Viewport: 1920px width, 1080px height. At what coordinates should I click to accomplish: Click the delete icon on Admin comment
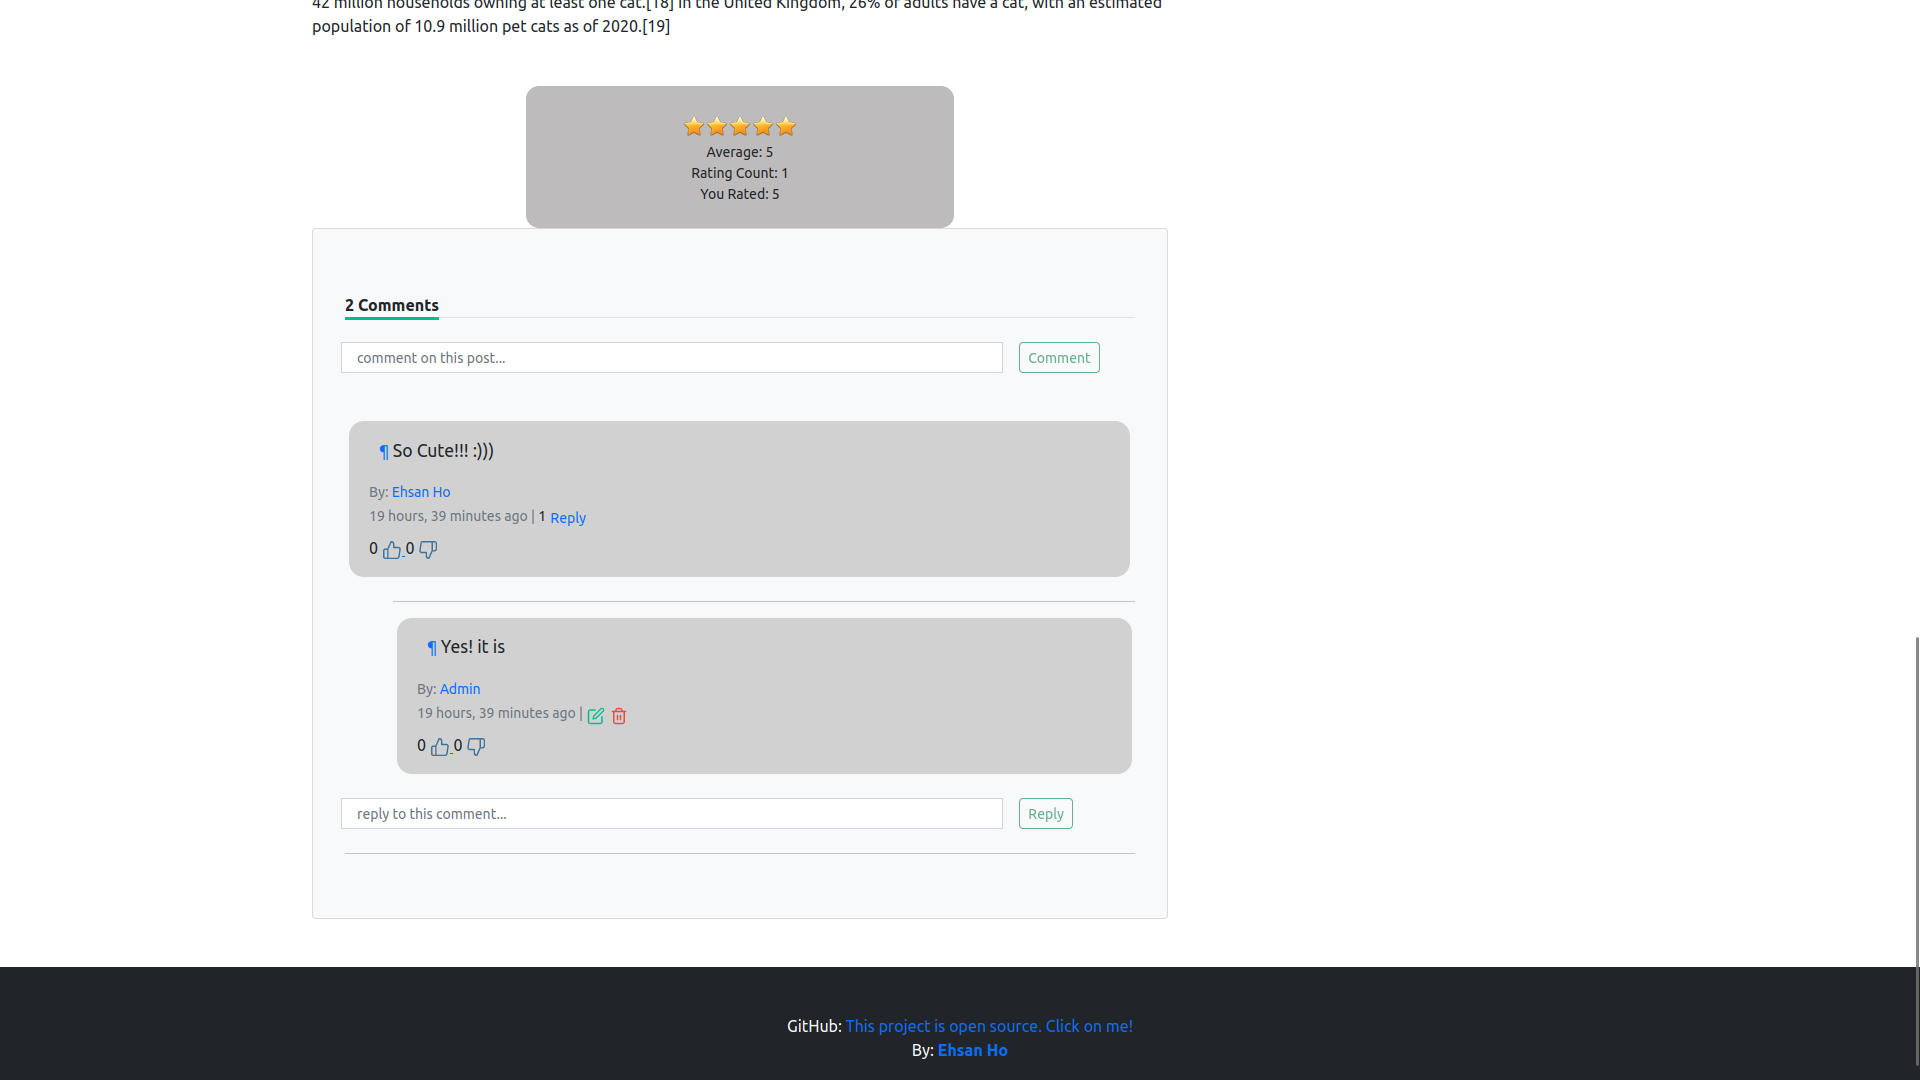(618, 715)
